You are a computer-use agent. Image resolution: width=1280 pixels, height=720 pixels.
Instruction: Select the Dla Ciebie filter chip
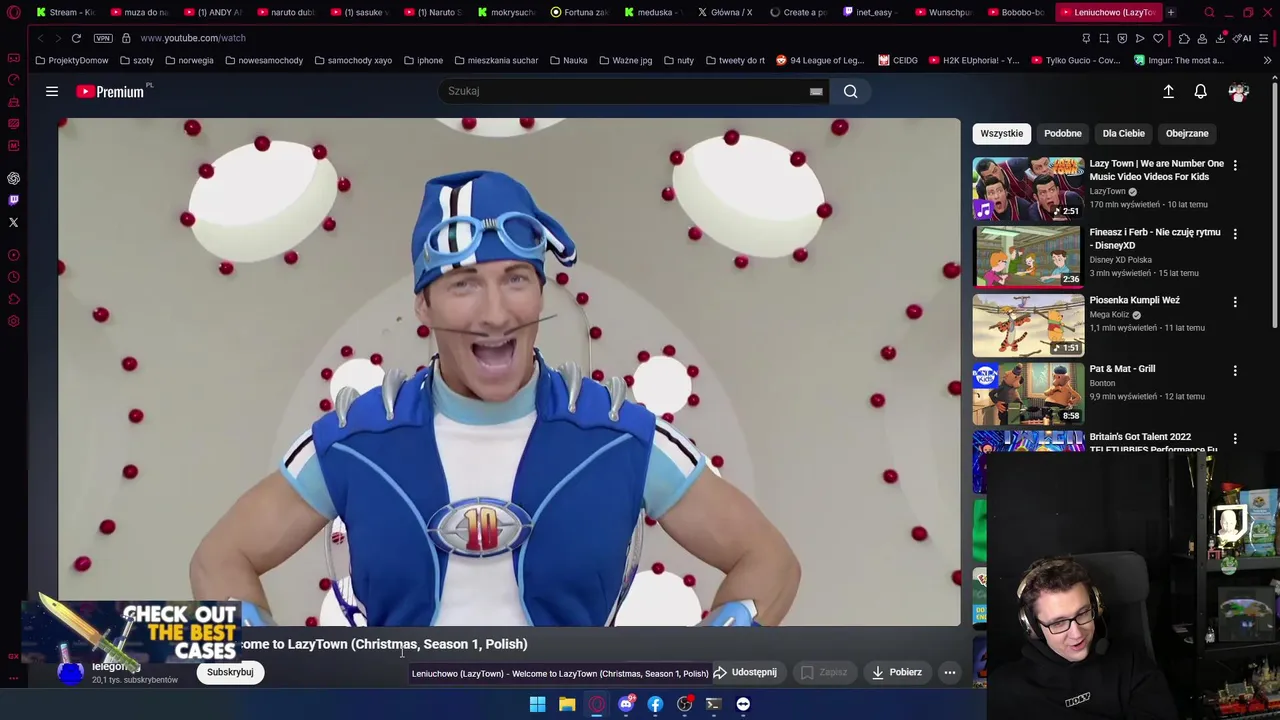click(x=1123, y=133)
